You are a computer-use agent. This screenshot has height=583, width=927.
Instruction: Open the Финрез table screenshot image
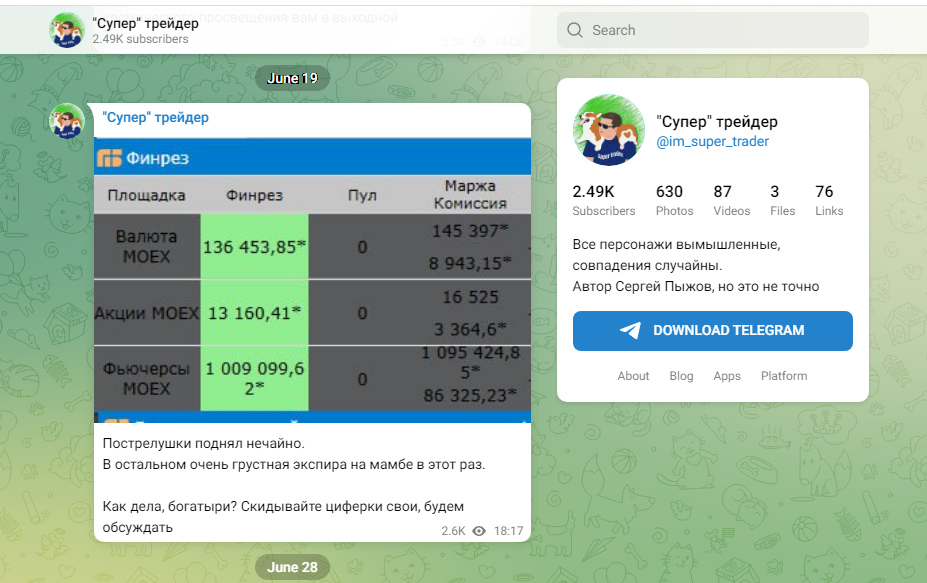click(312, 280)
